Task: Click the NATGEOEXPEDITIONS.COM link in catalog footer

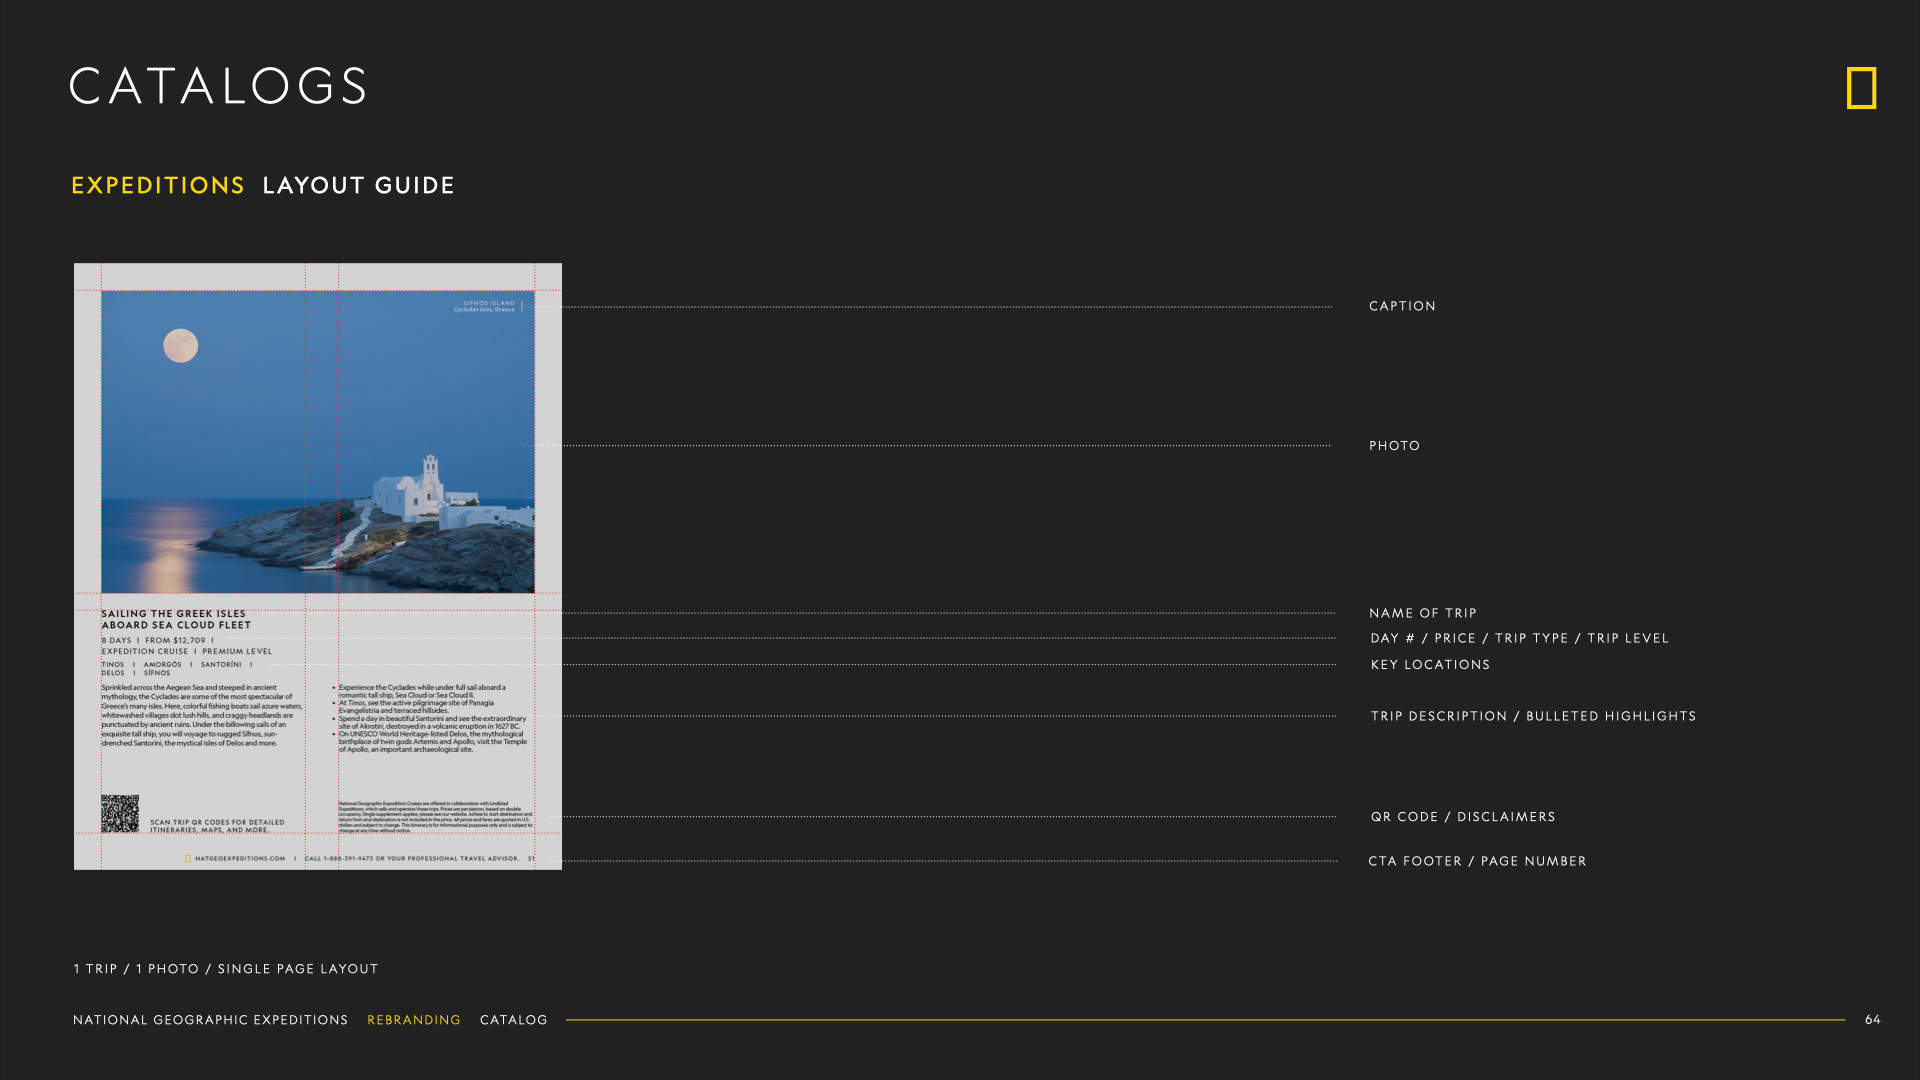Action: tap(240, 858)
